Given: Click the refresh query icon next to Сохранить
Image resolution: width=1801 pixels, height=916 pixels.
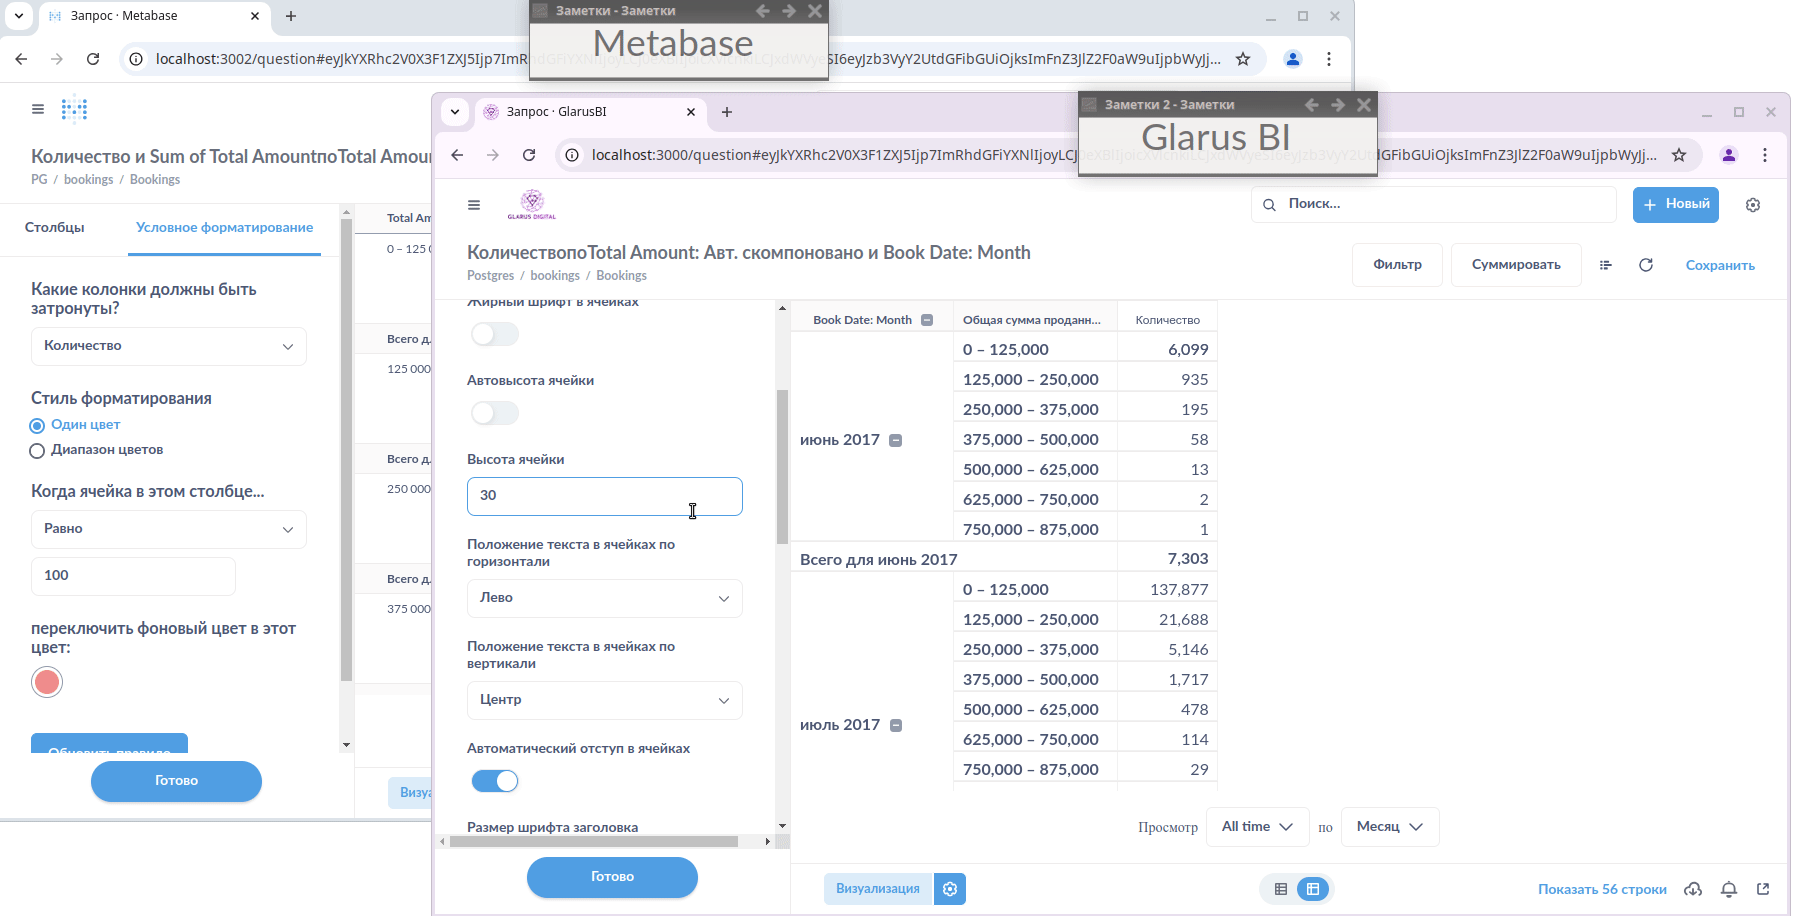Looking at the screenshot, I should 1646,265.
